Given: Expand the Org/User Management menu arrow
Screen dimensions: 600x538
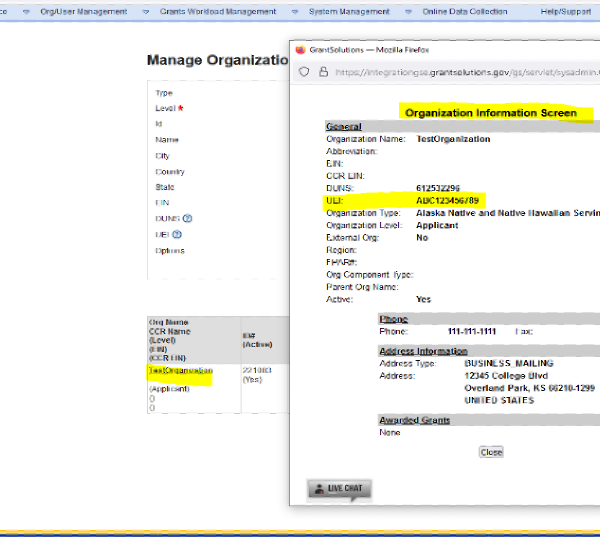Looking at the screenshot, I should [25, 12].
